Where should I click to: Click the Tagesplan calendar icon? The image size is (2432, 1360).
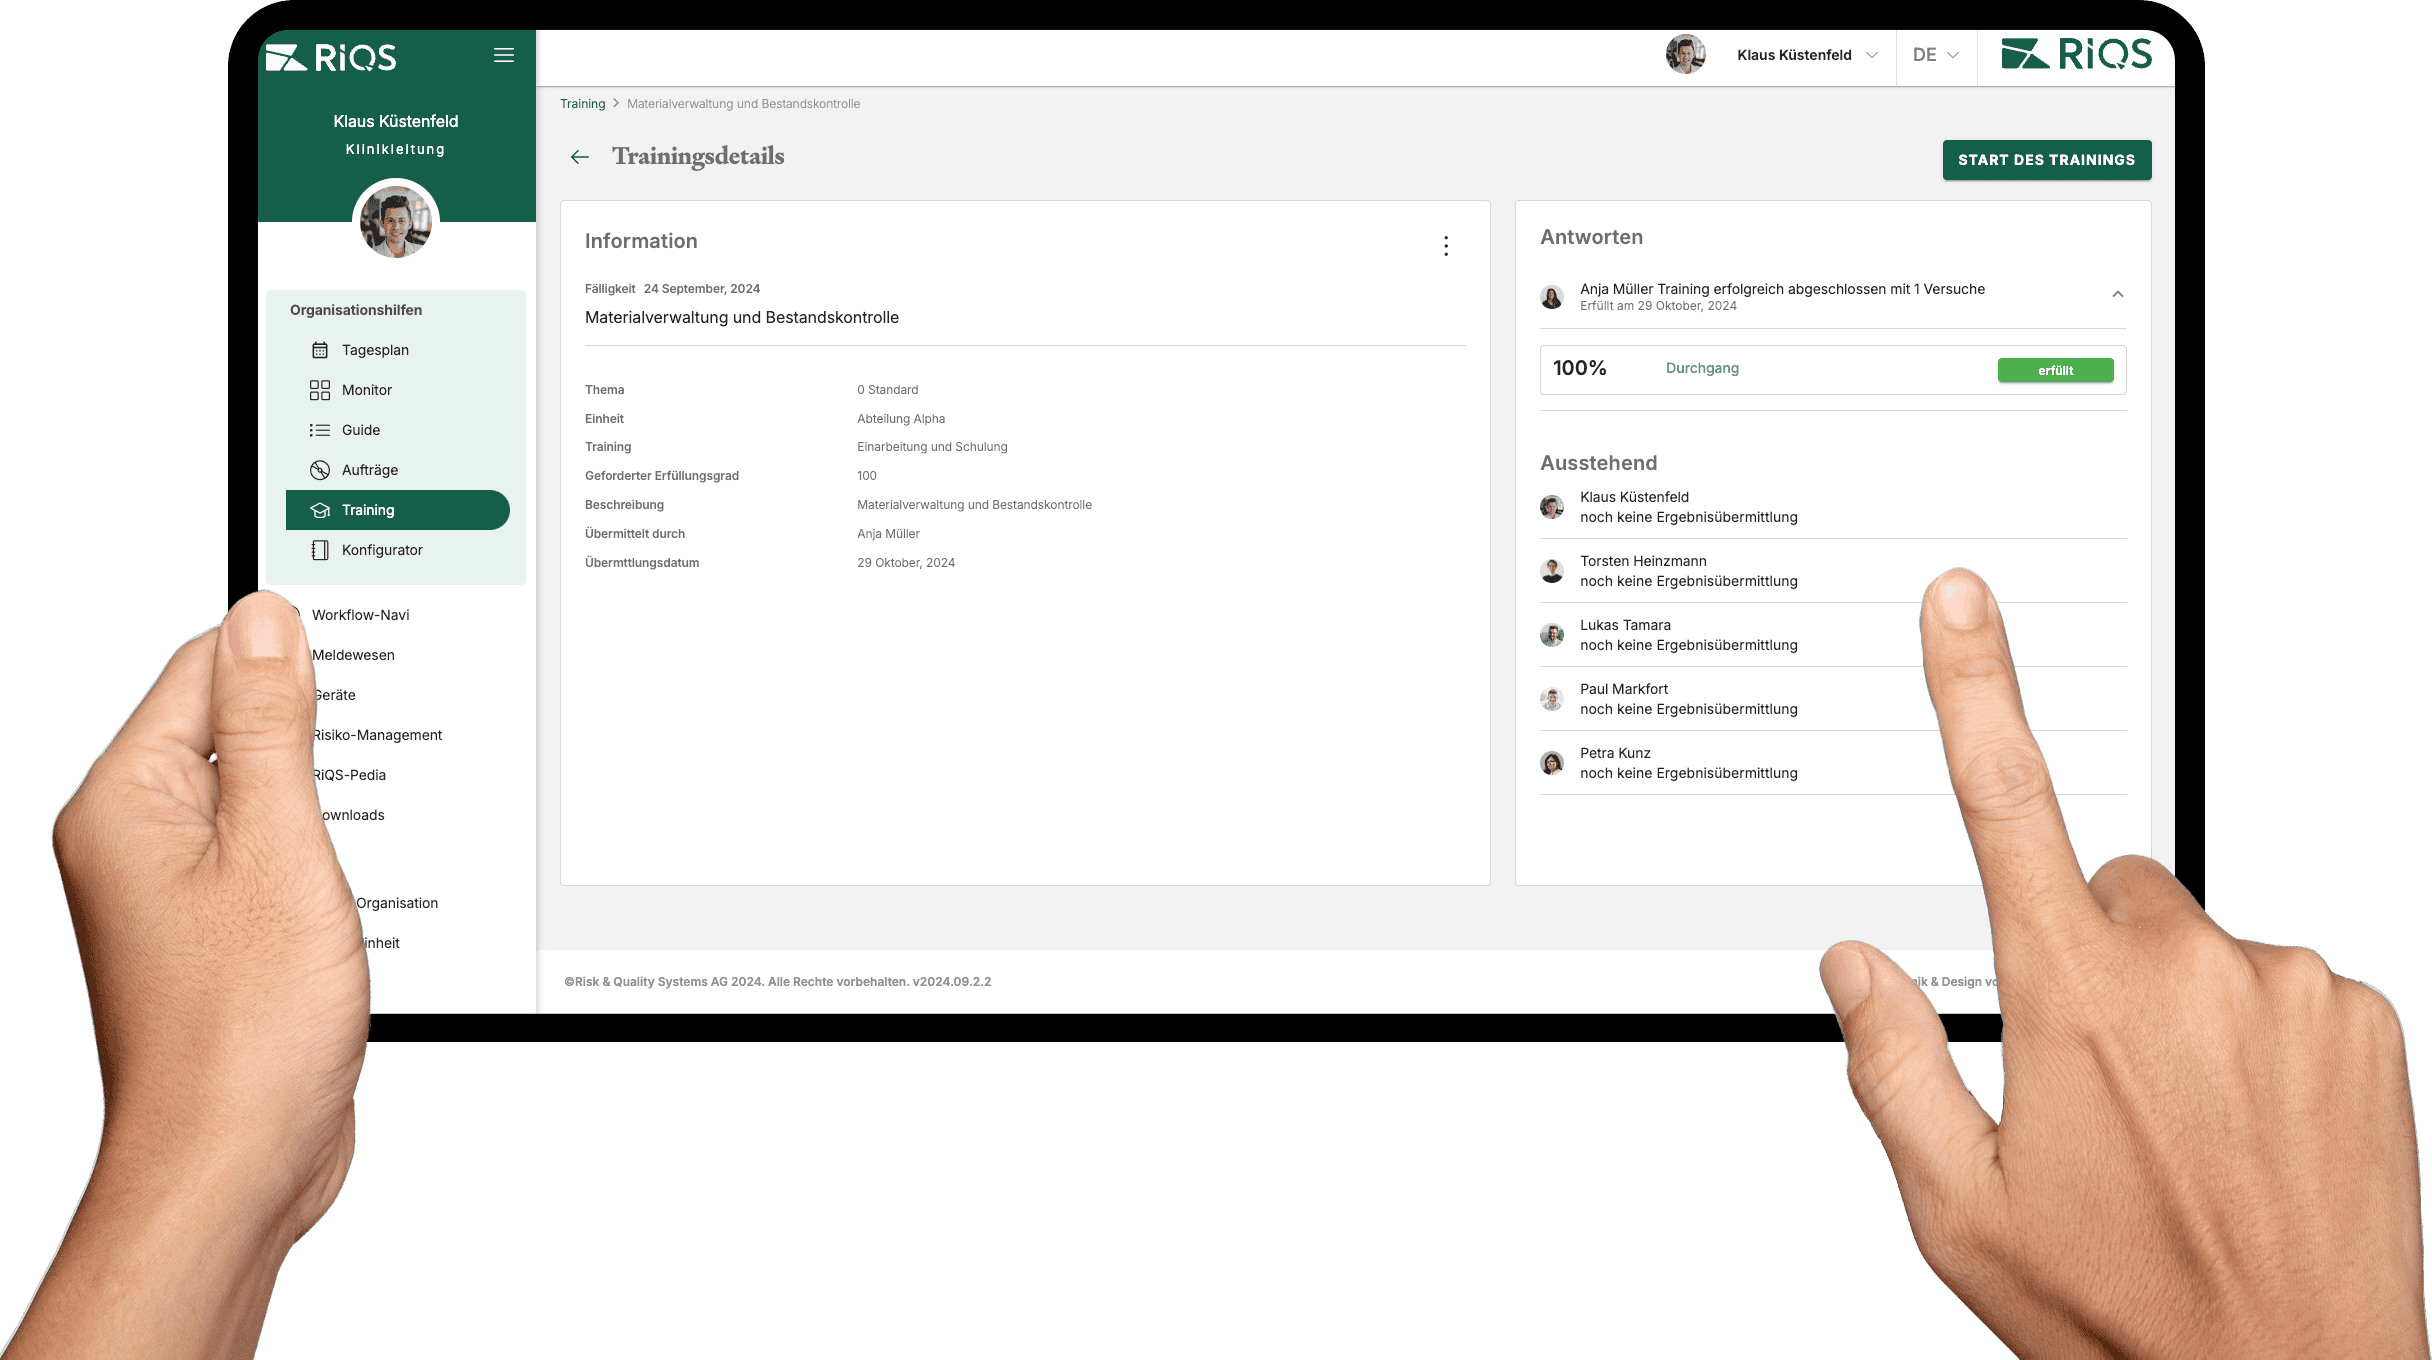tap(320, 350)
